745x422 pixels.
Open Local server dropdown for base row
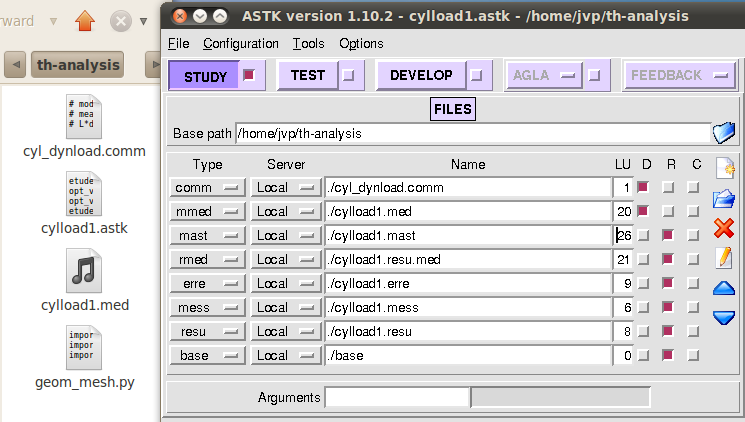coord(286,355)
